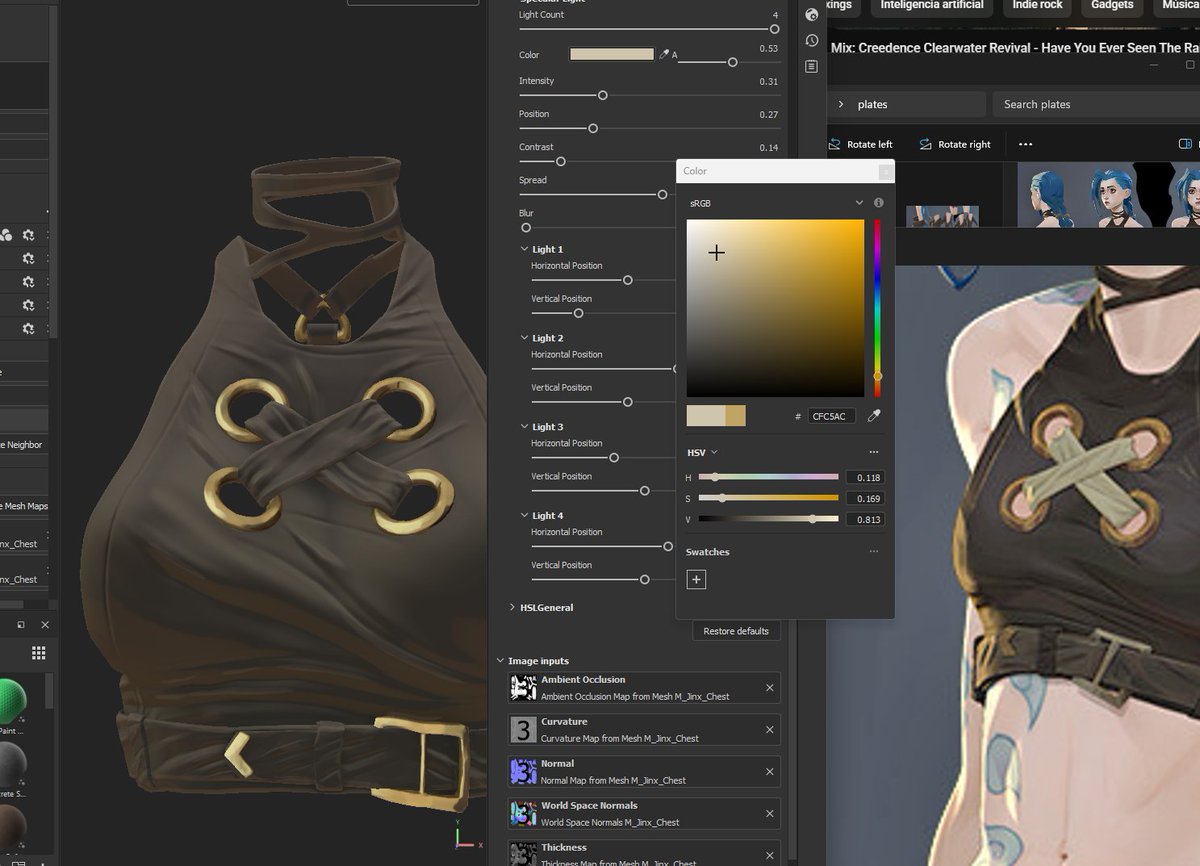
Task: Click the Light Count slider handle
Action: [x=774, y=29]
